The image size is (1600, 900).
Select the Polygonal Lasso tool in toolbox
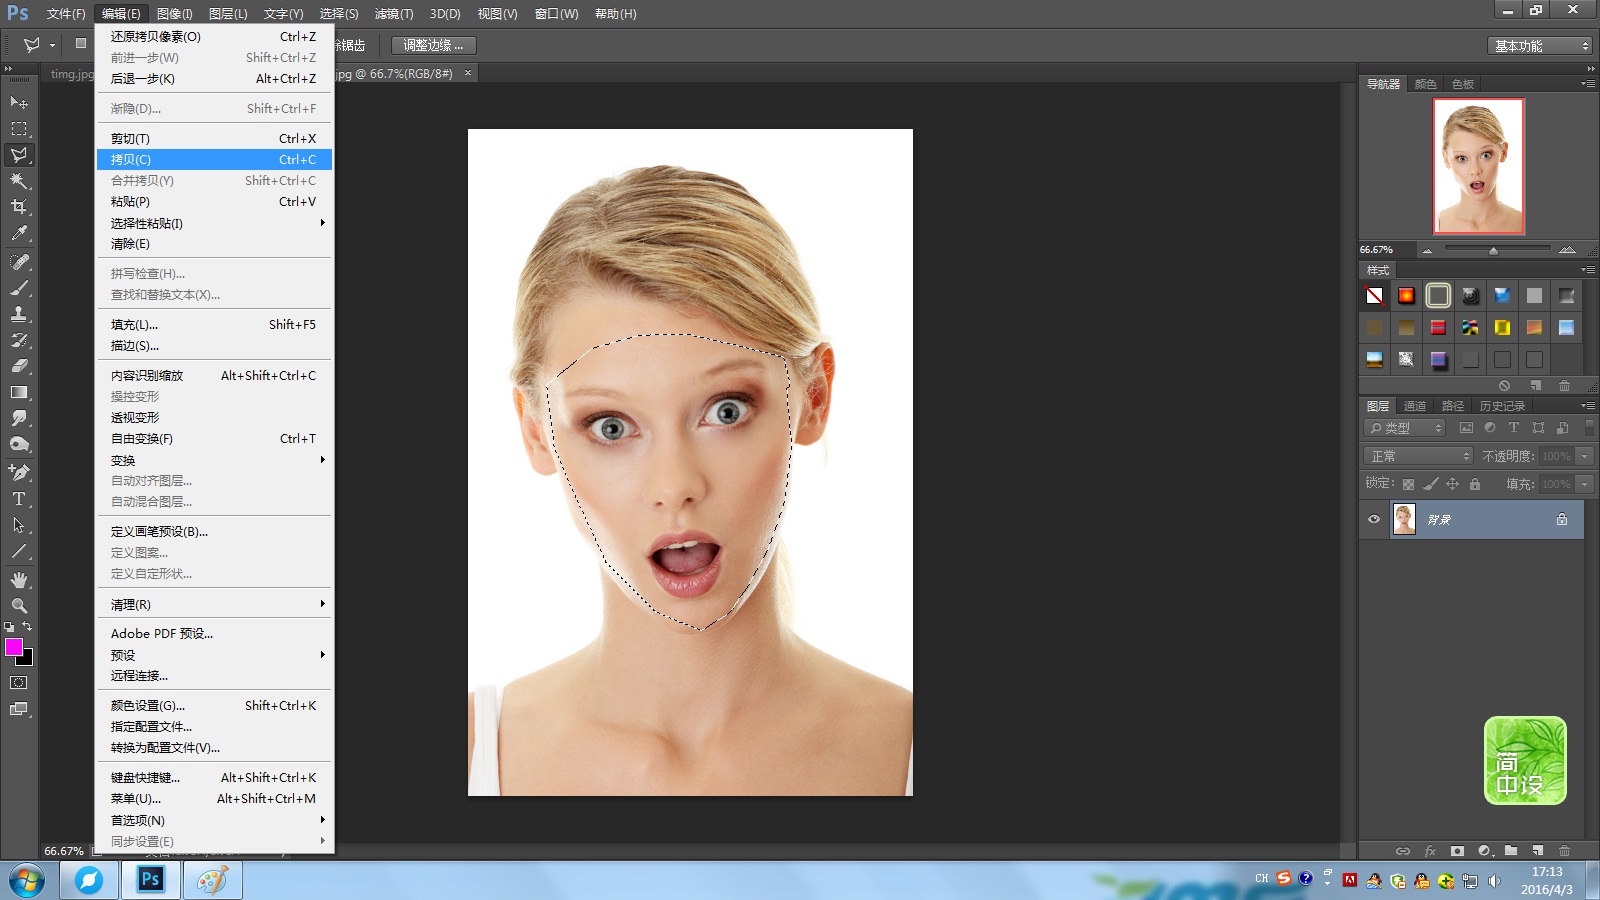coord(19,155)
